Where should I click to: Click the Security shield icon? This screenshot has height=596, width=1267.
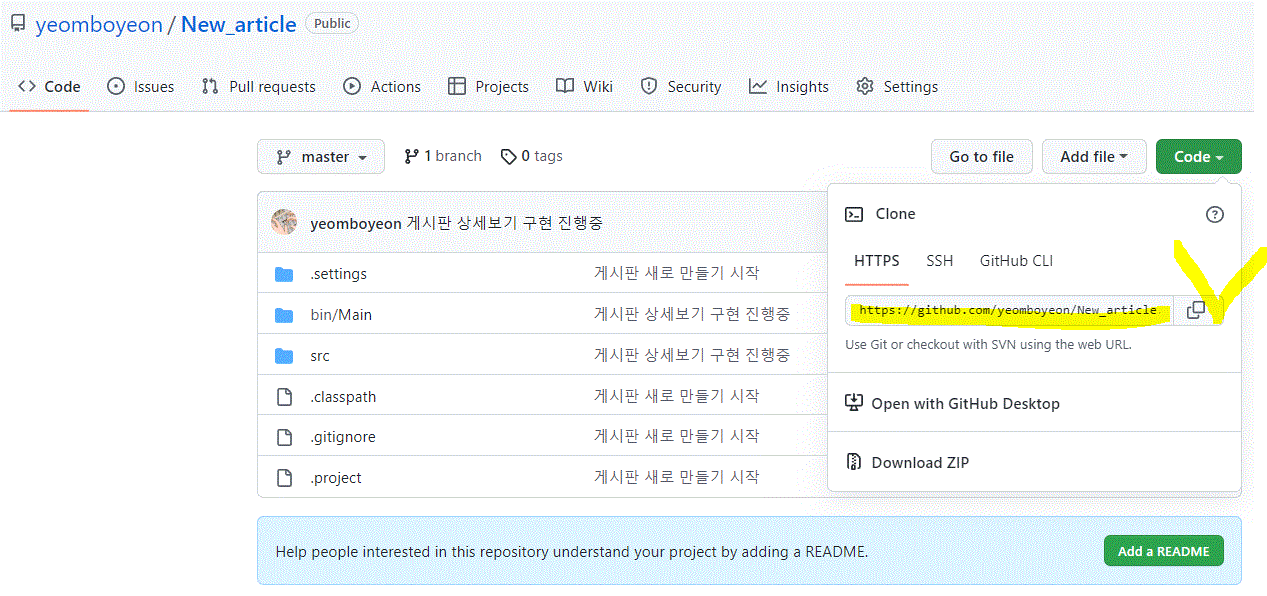(649, 87)
